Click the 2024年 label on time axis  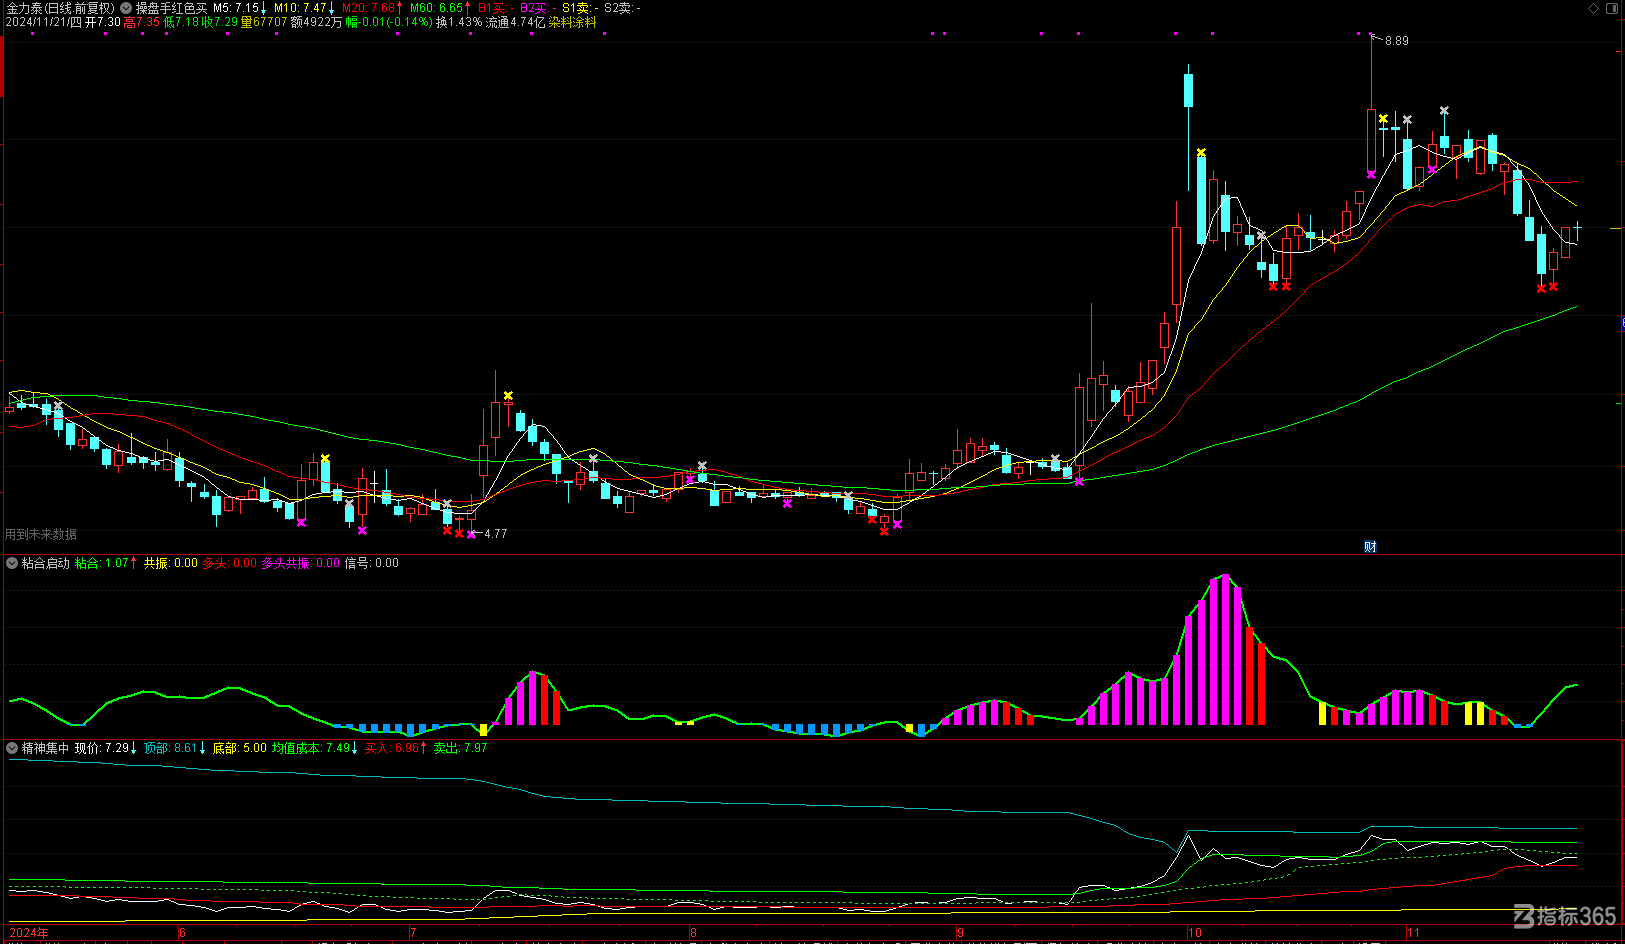tap(28, 933)
